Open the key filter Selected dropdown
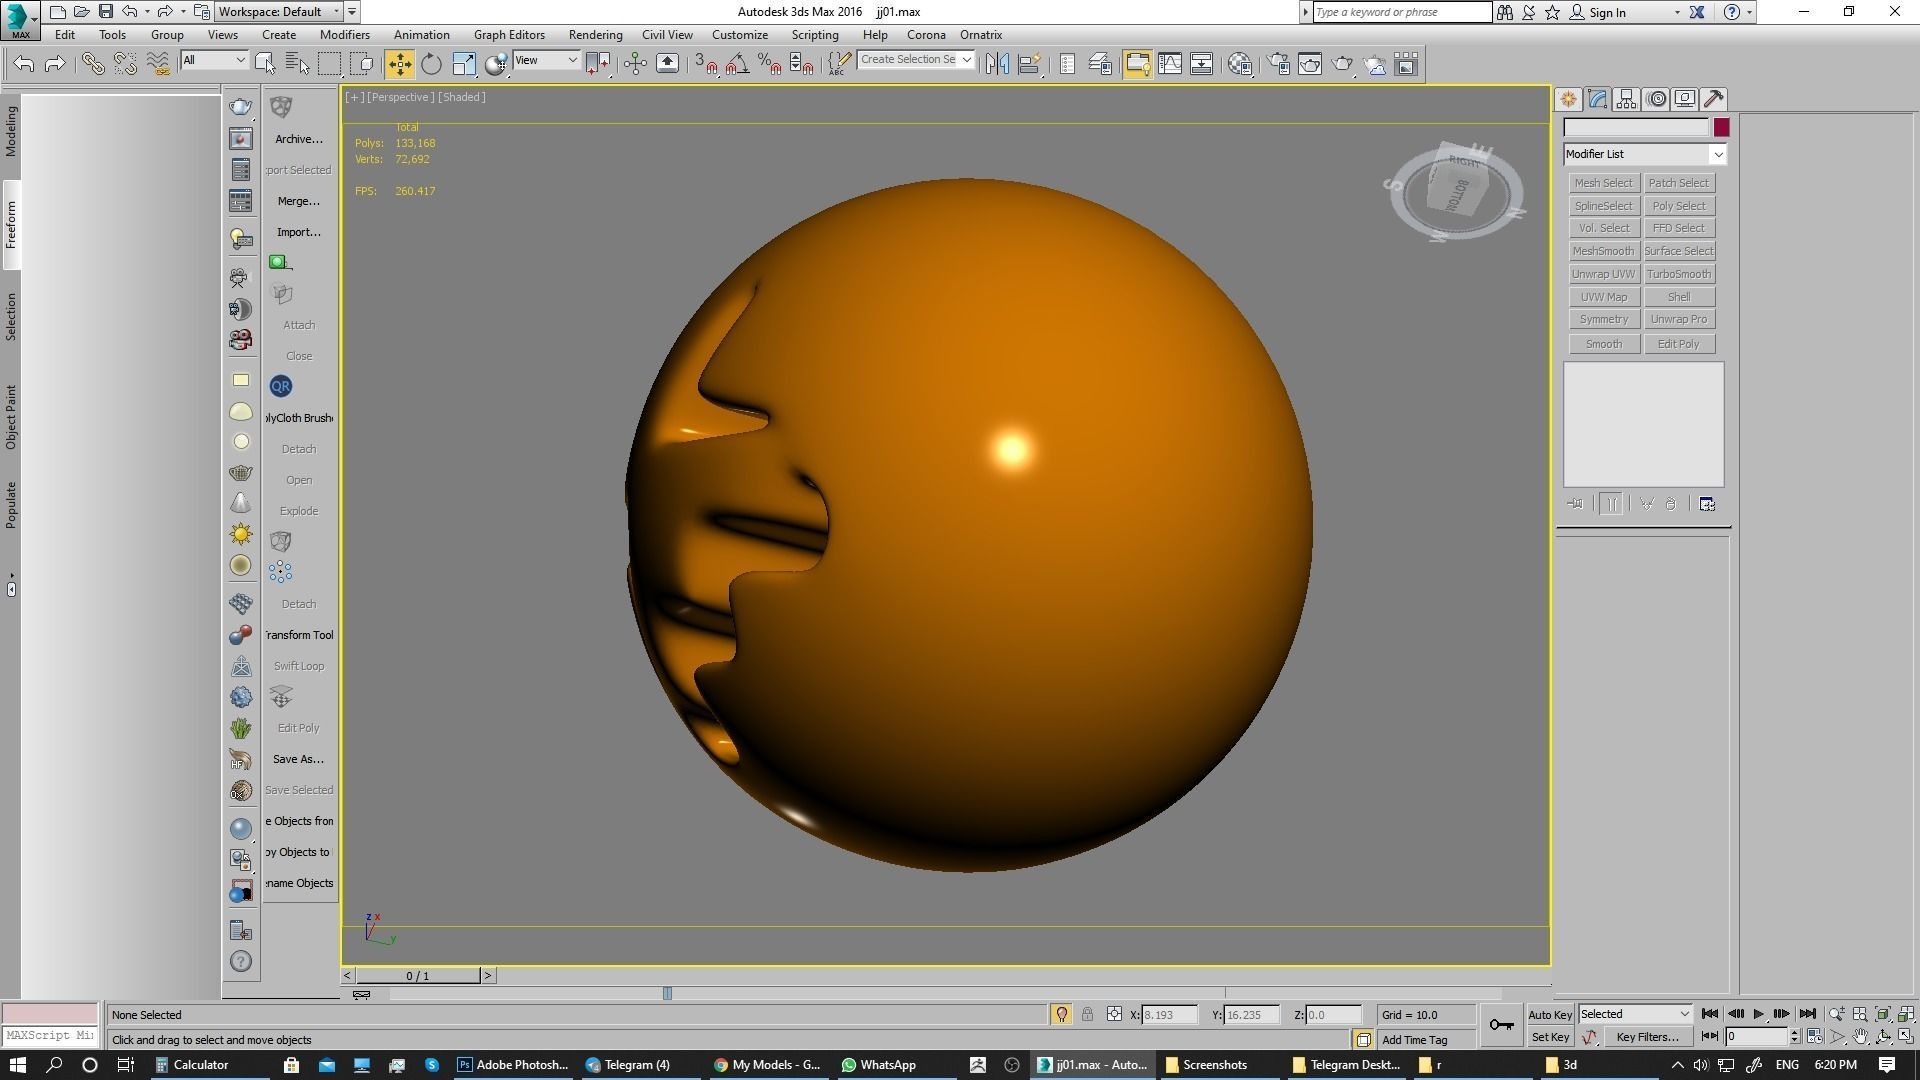The height and width of the screenshot is (1080, 1920). click(x=1635, y=1014)
